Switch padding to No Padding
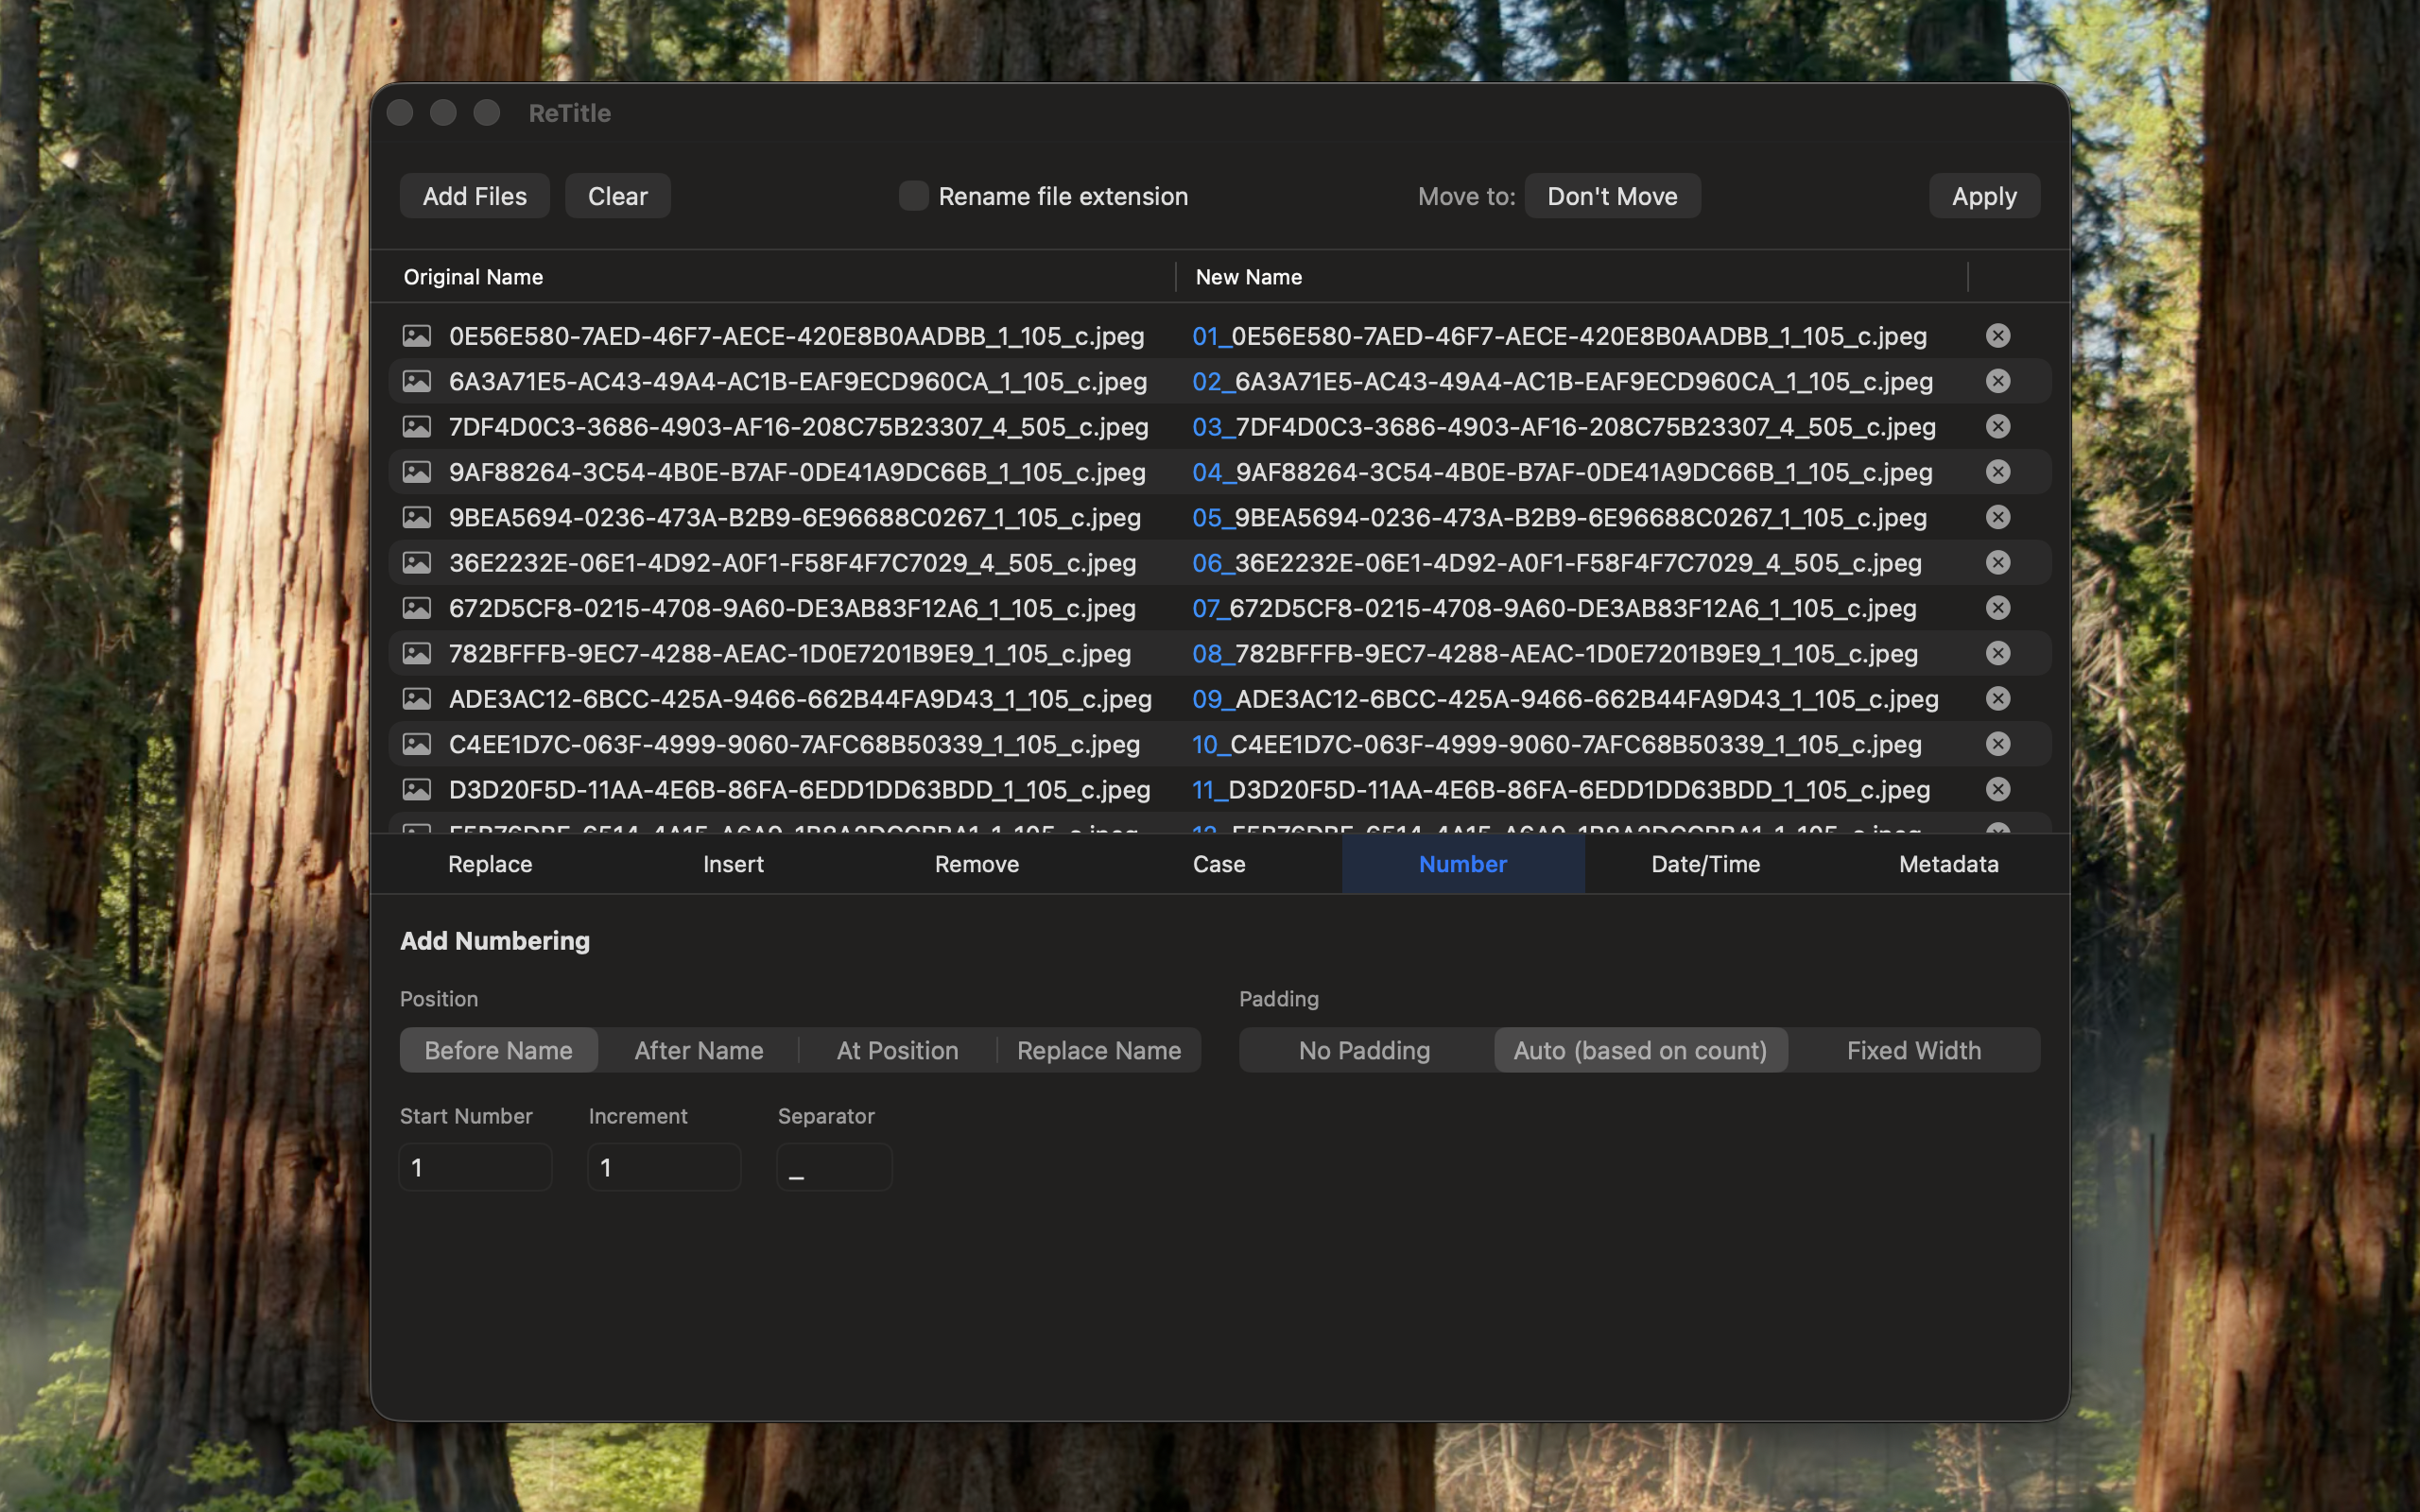This screenshot has height=1512, width=2420. pos(1363,1050)
